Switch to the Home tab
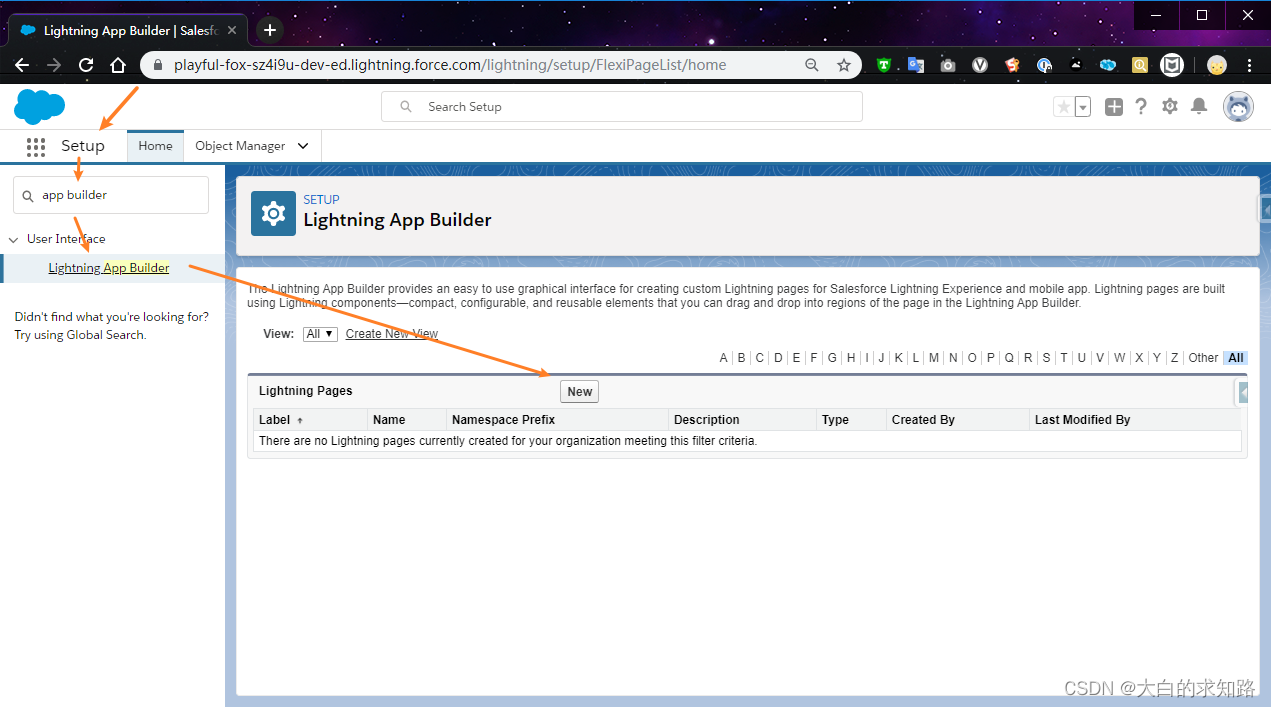This screenshot has height=707, width=1271. [x=155, y=146]
